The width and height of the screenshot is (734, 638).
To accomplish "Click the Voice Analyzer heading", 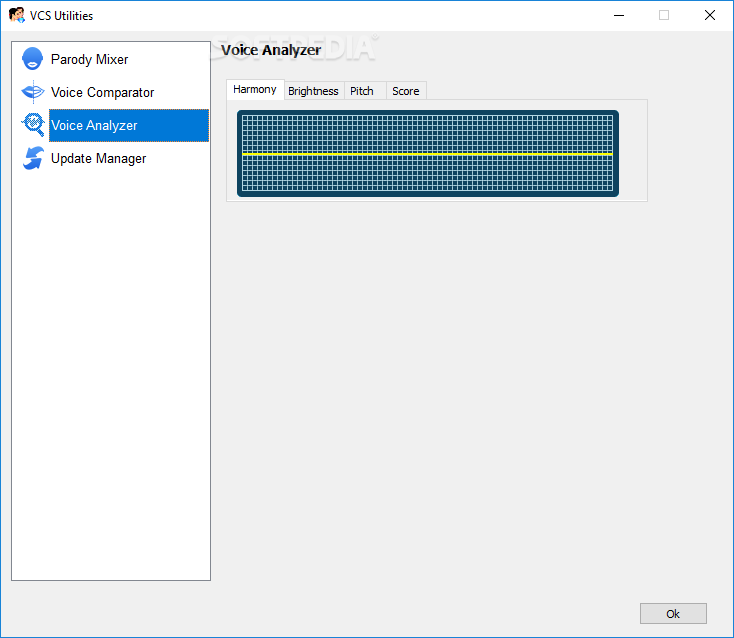I will (271, 50).
